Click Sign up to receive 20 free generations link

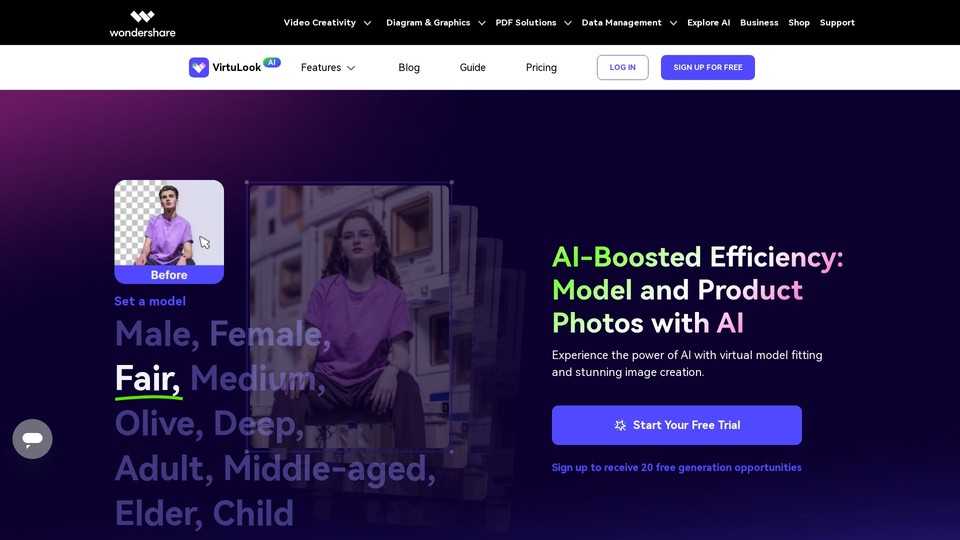[677, 467]
